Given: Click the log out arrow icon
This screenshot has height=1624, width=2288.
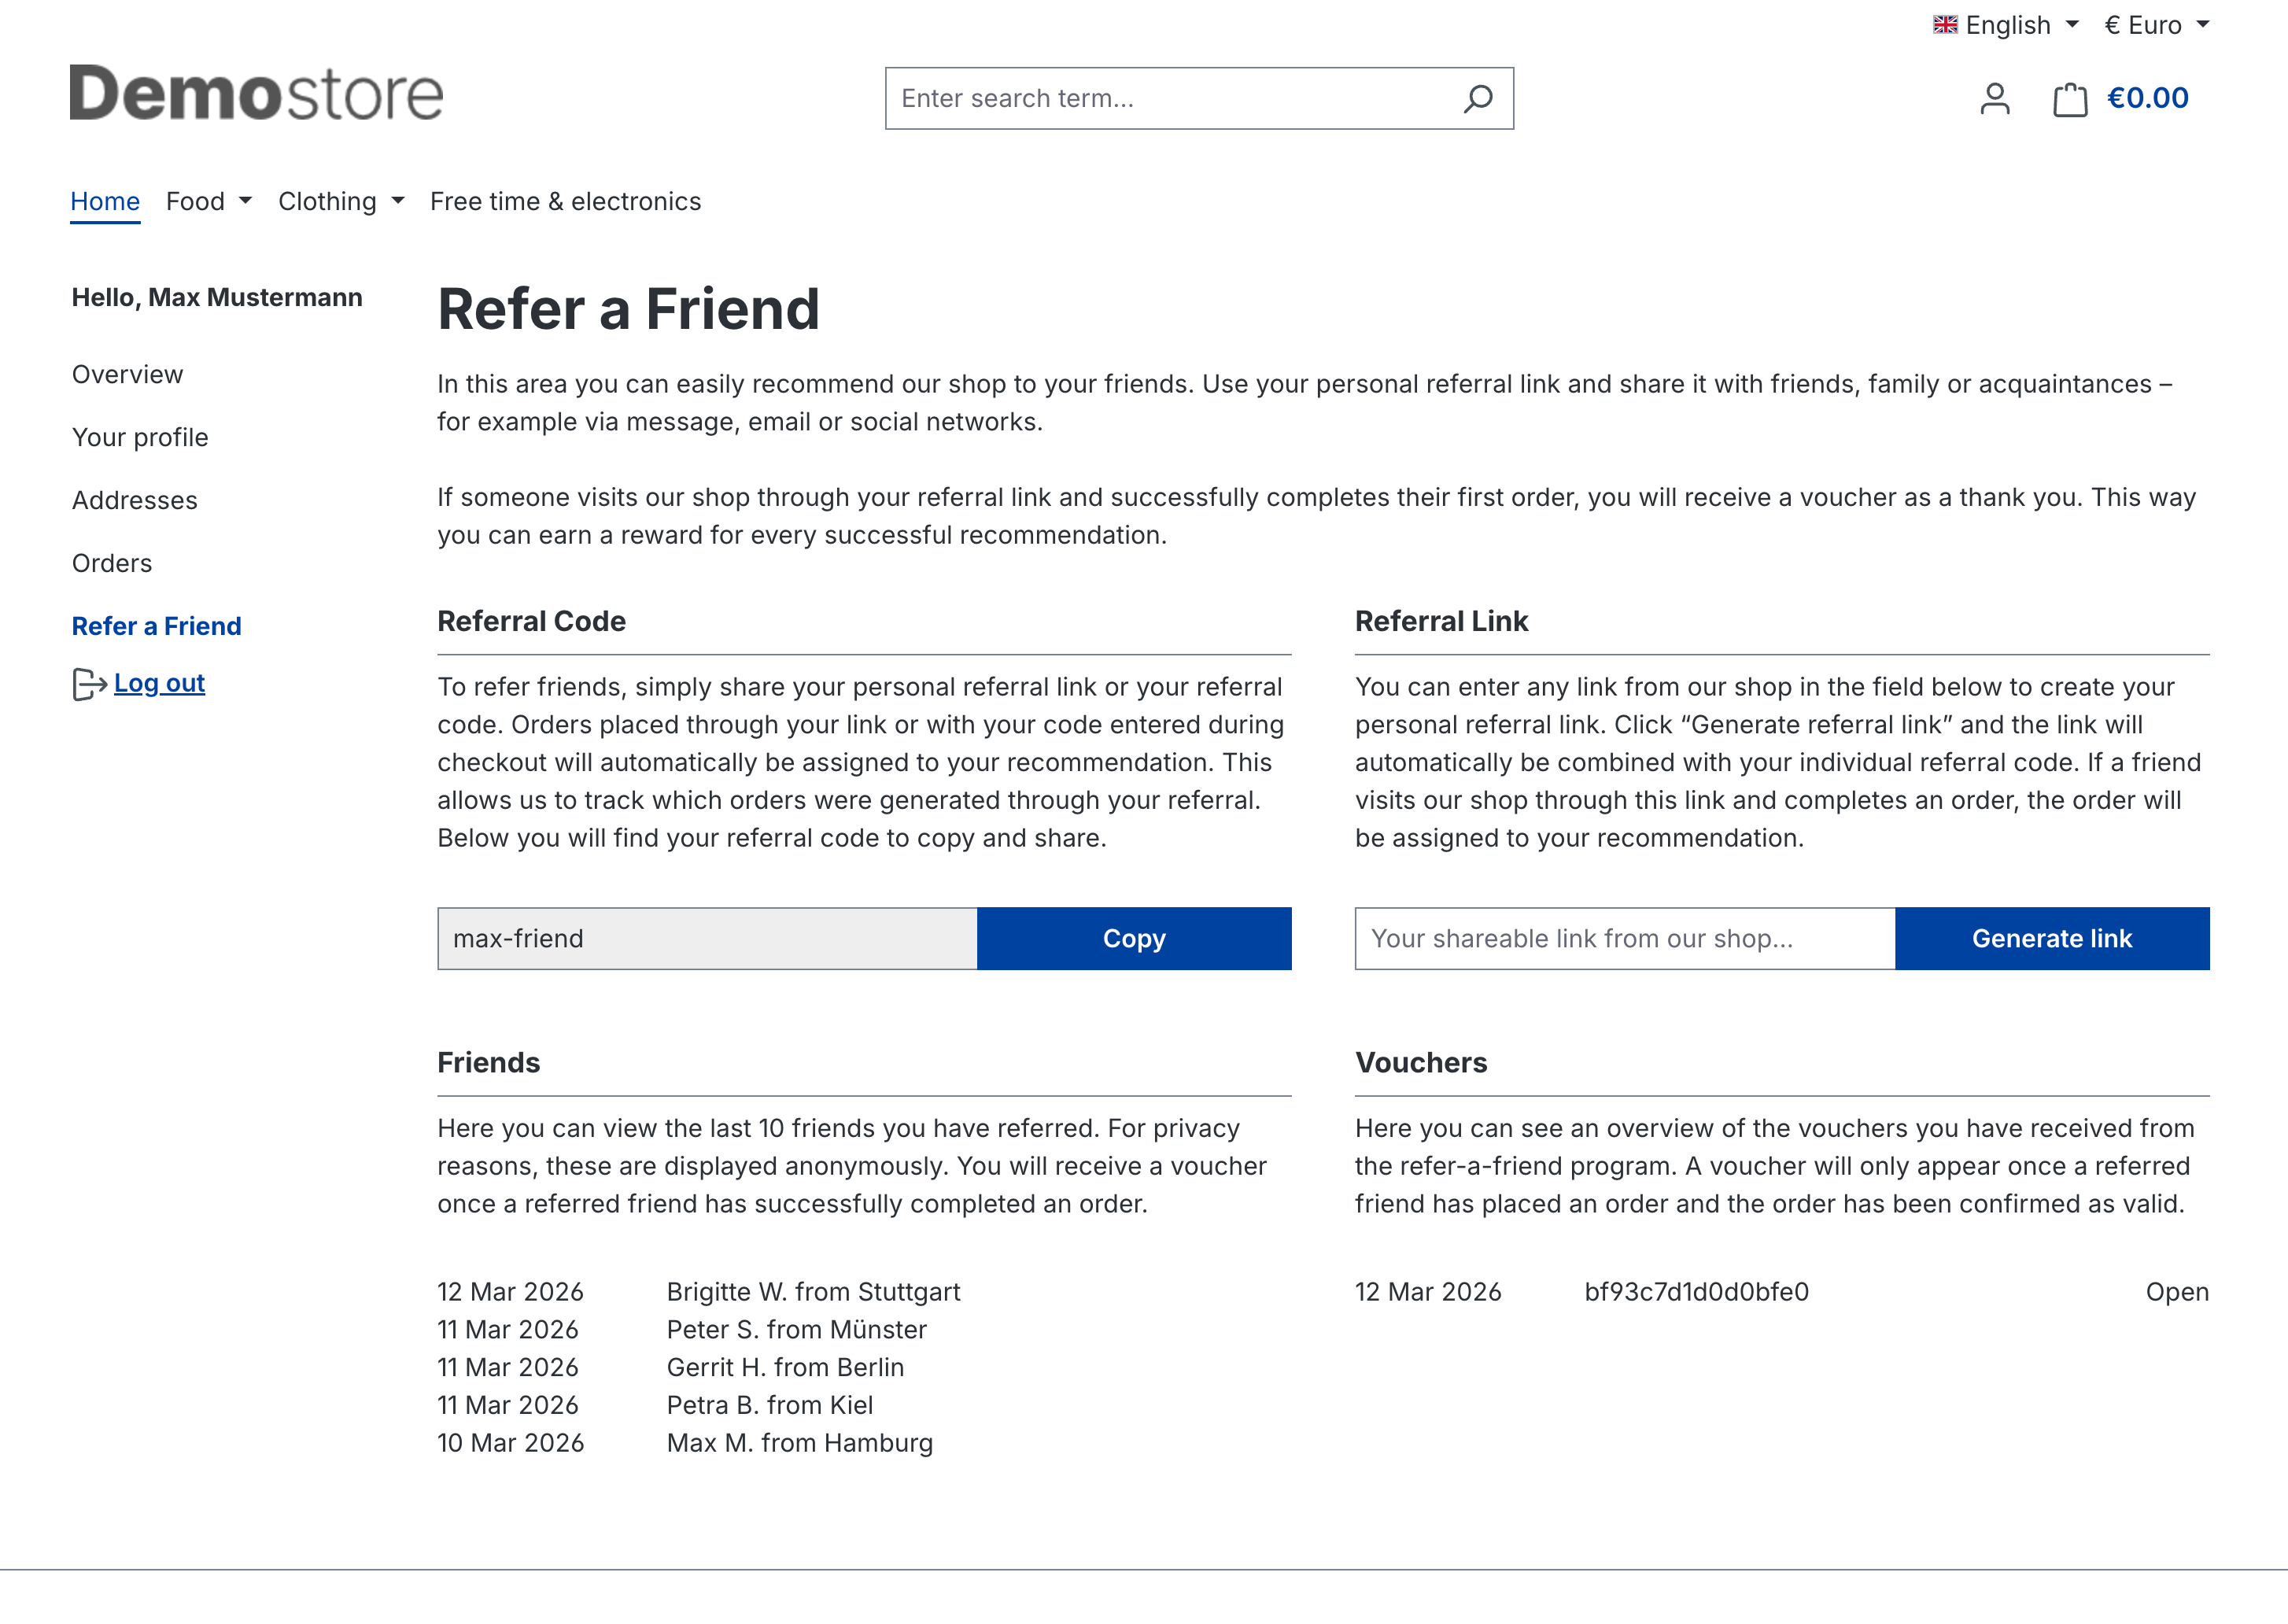Looking at the screenshot, I should (x=89, y=684).
